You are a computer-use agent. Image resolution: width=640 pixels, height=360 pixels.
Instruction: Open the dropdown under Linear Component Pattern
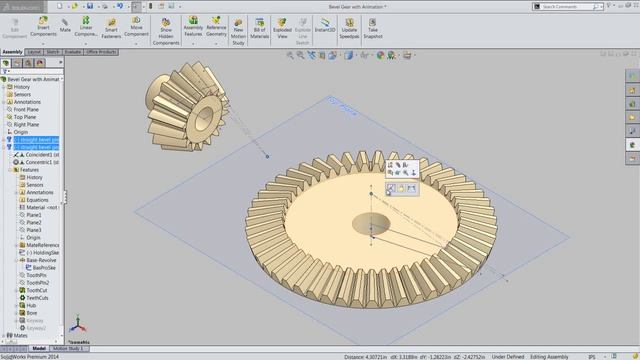coord(86,44)
